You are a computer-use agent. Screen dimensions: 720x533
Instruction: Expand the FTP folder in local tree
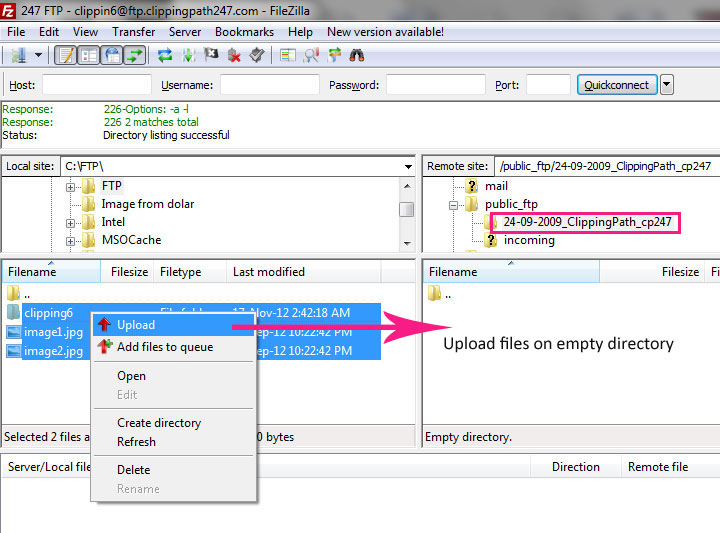tap(70, 187)
